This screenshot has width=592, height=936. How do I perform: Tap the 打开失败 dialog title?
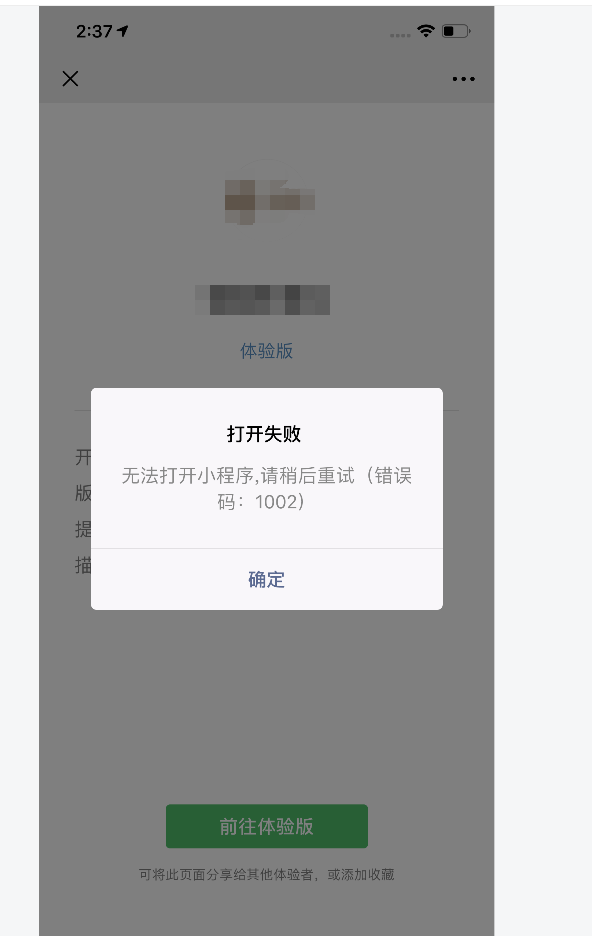point(264,434)
